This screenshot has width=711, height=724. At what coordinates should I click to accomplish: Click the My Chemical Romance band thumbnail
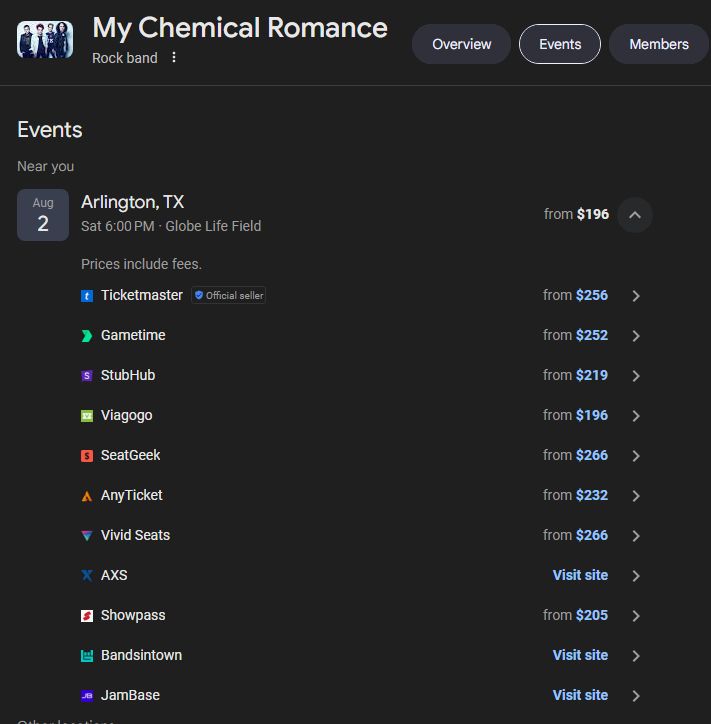pyautogui.click(x=45, y=39)
